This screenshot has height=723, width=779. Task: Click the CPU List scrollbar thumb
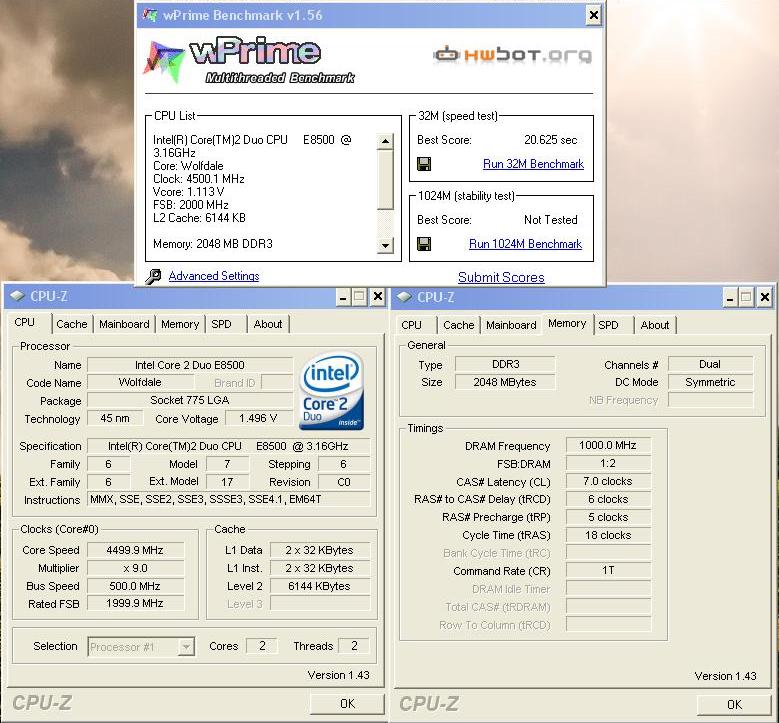[x=385, y=180]
